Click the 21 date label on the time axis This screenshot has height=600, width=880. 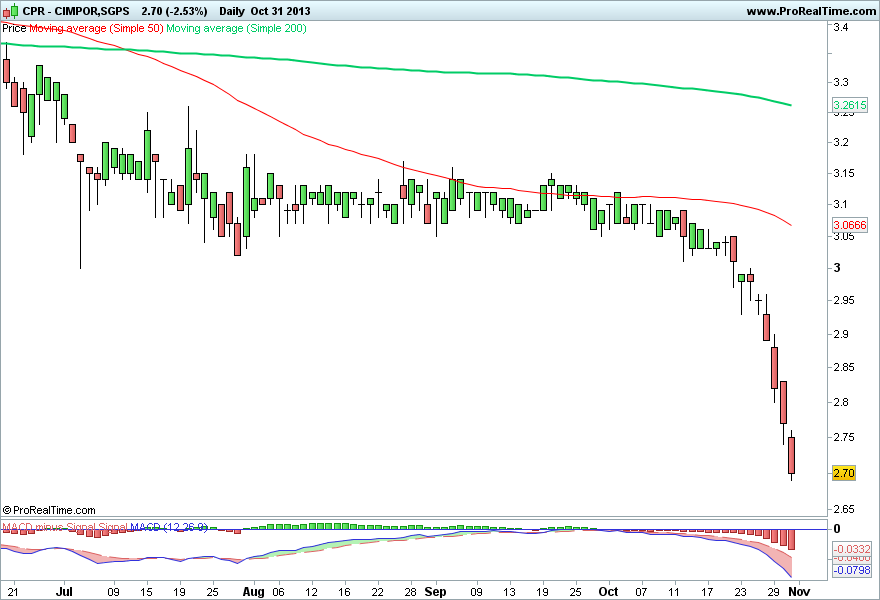13,592
